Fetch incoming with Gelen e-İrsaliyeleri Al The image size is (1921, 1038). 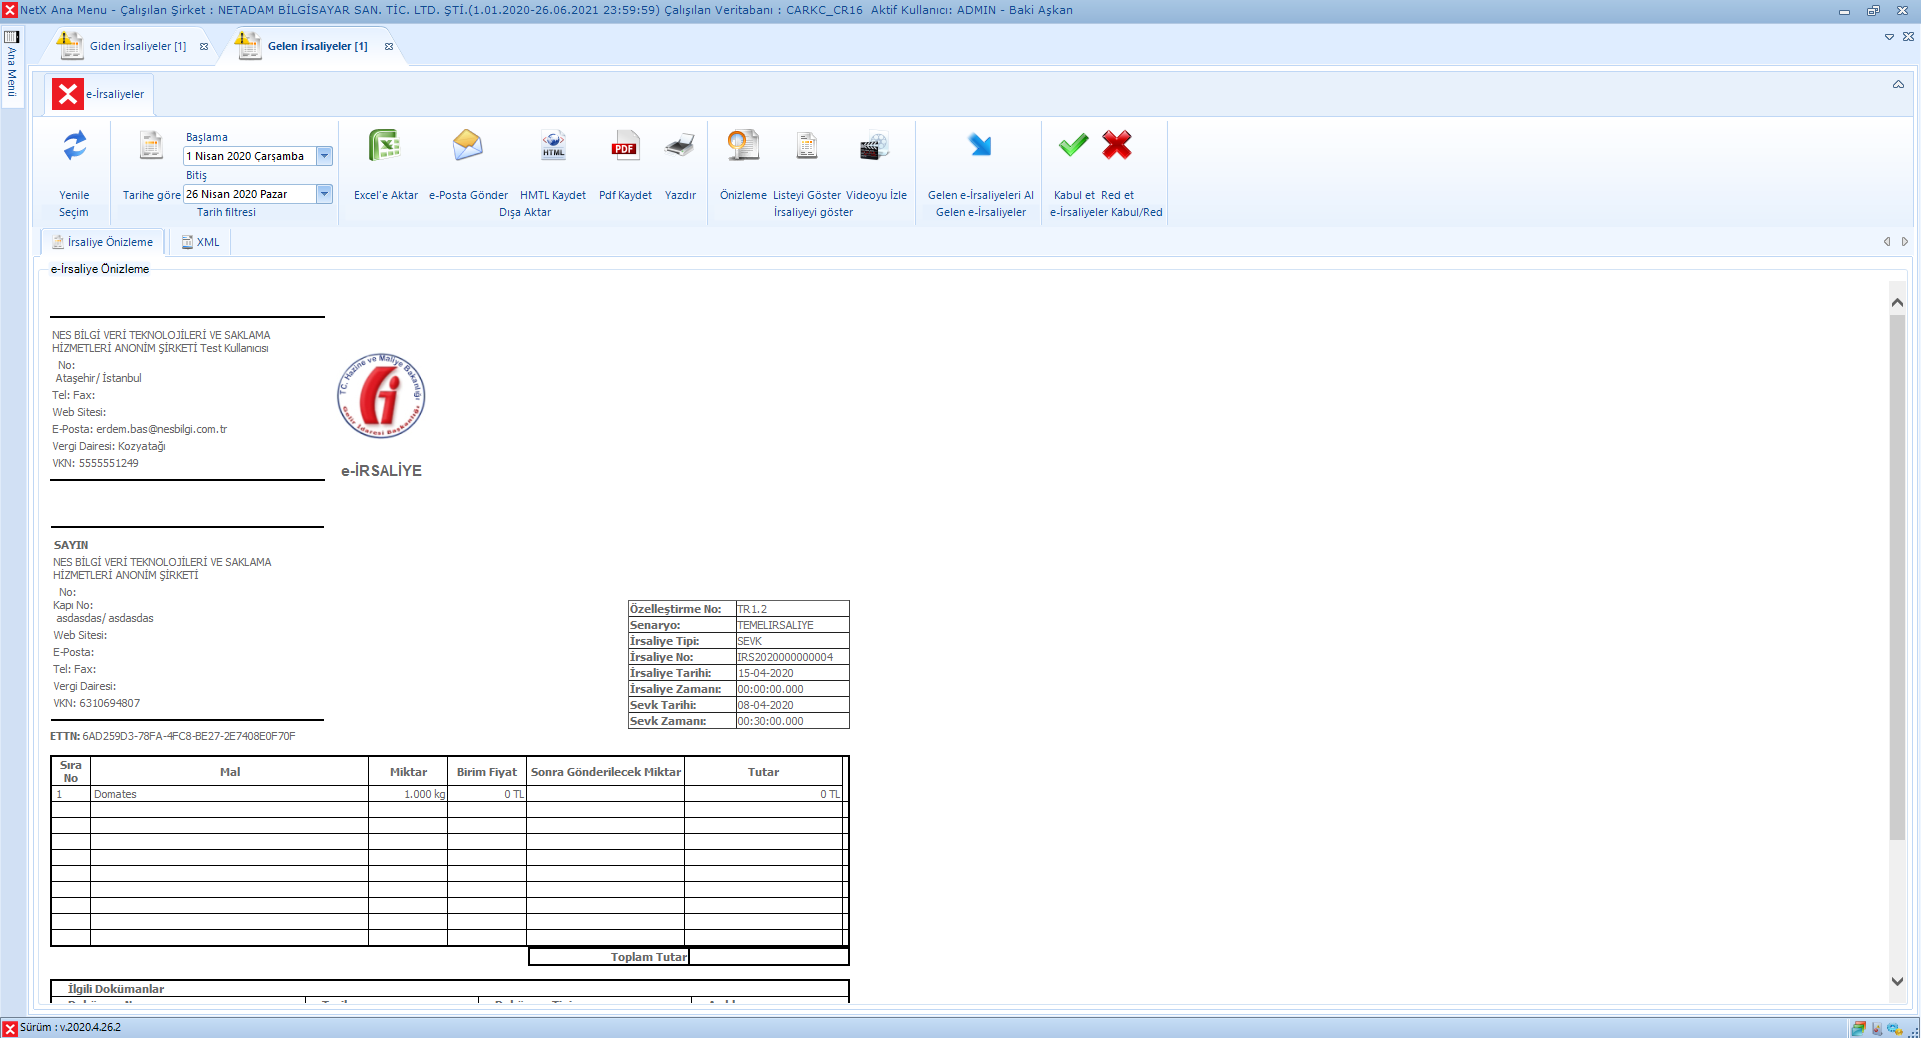click(x=980, y=147)
